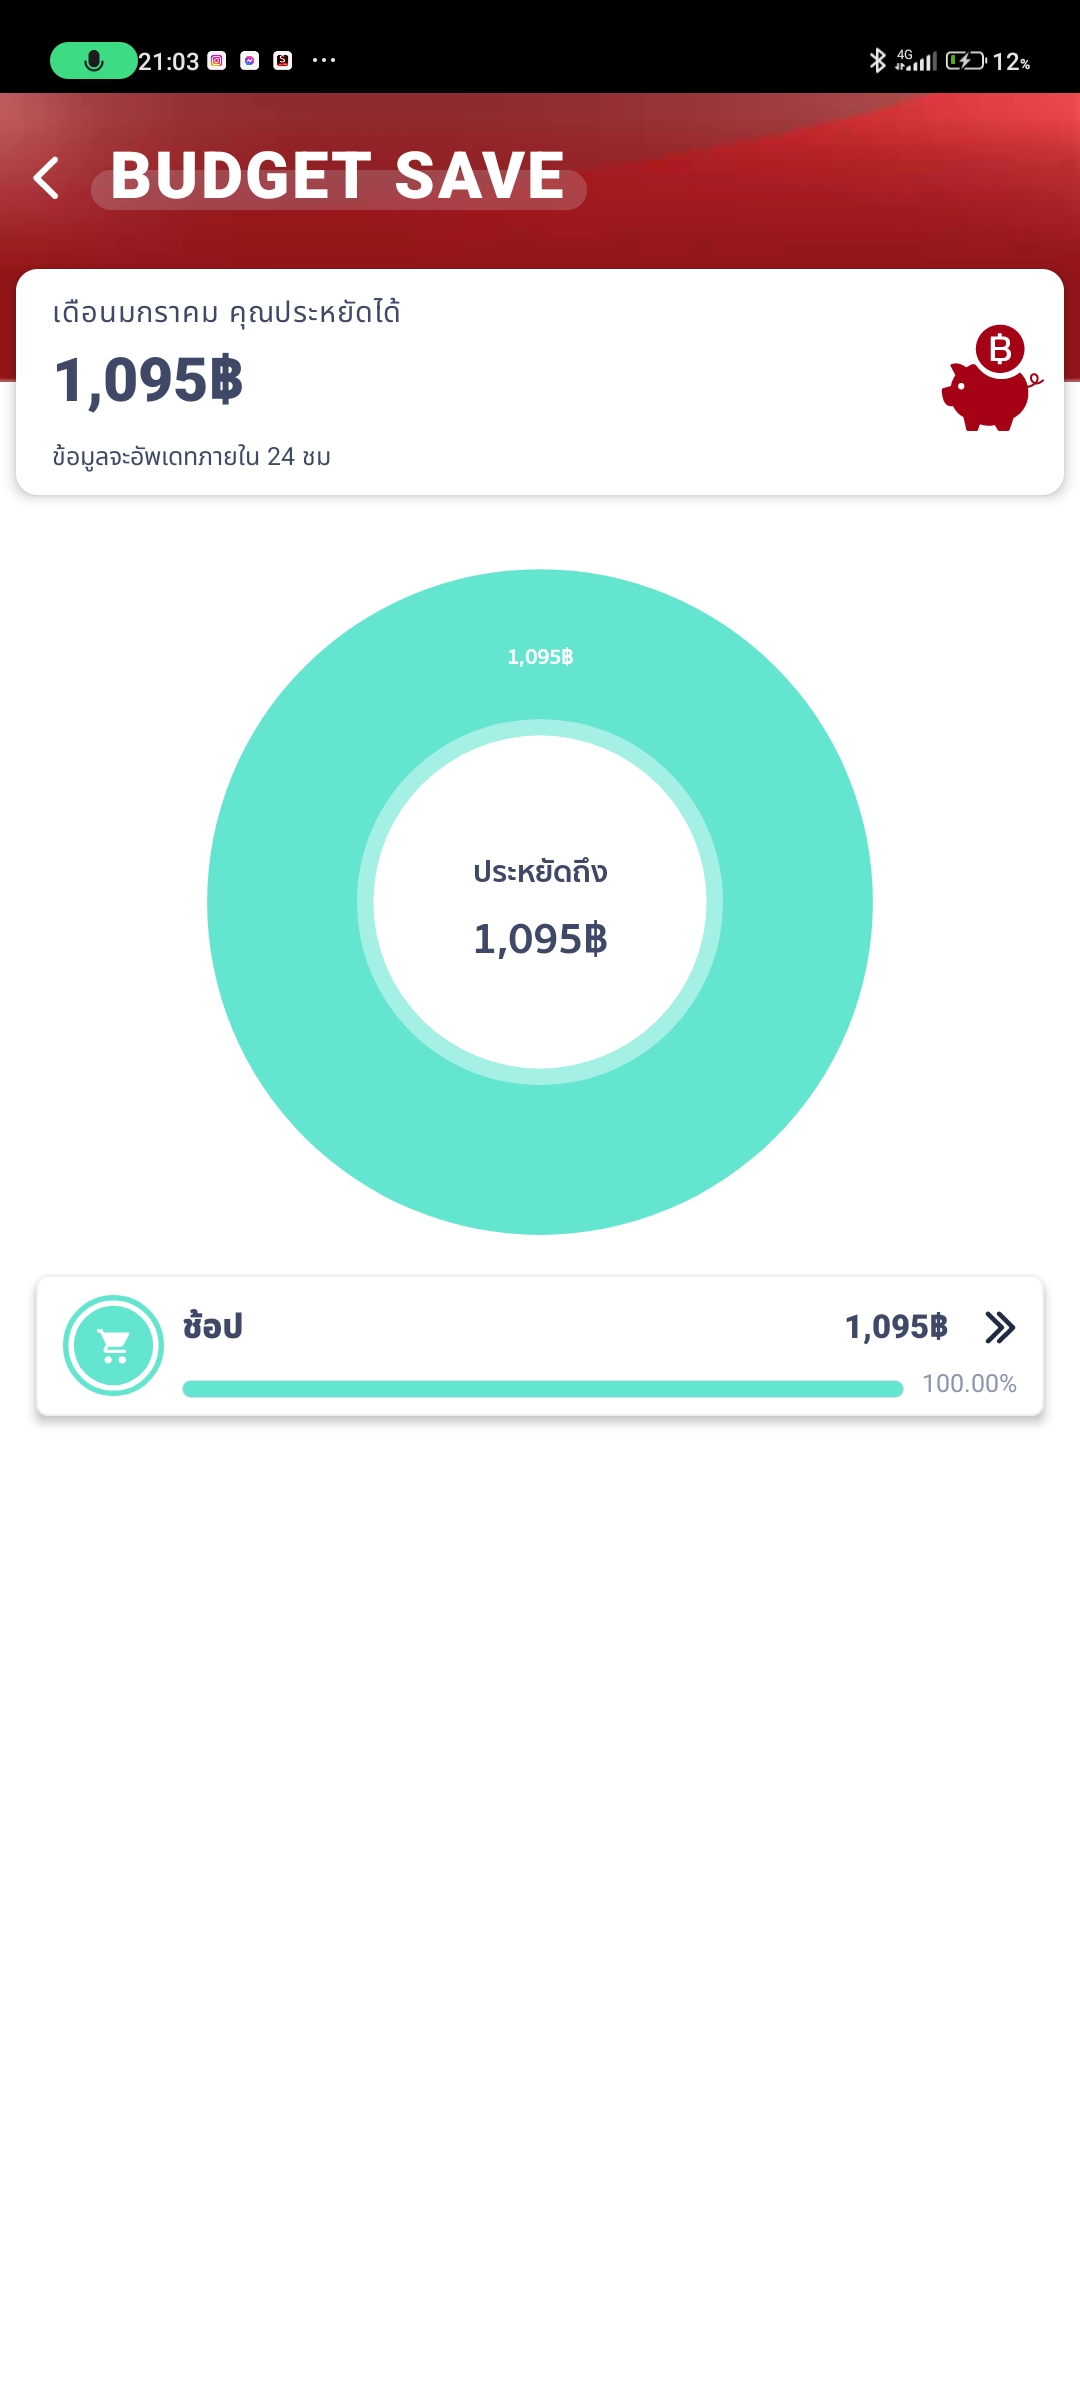The height and width of the screenshot is (2400, 1080).
Task: Tap the ช้อป teal progress bar
Action: [x=542, y=1388]
